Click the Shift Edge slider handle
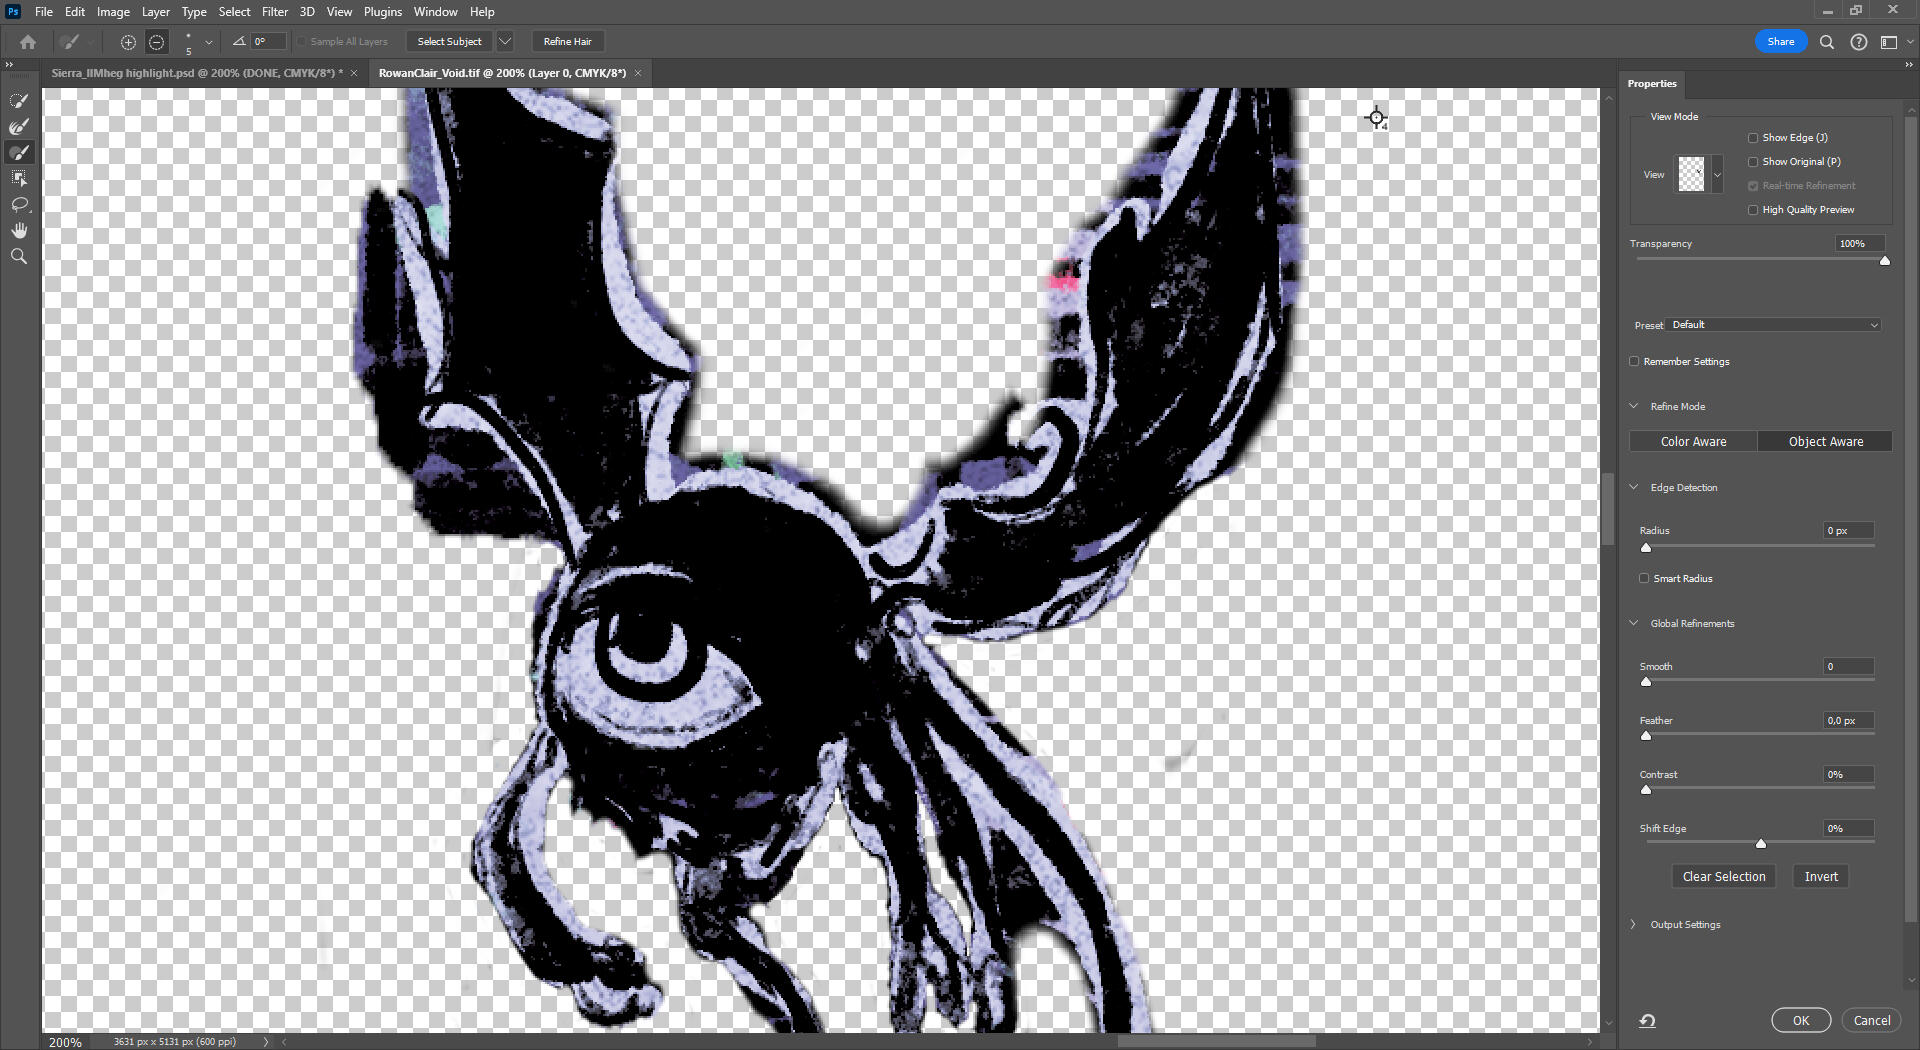 [1761, 844]
